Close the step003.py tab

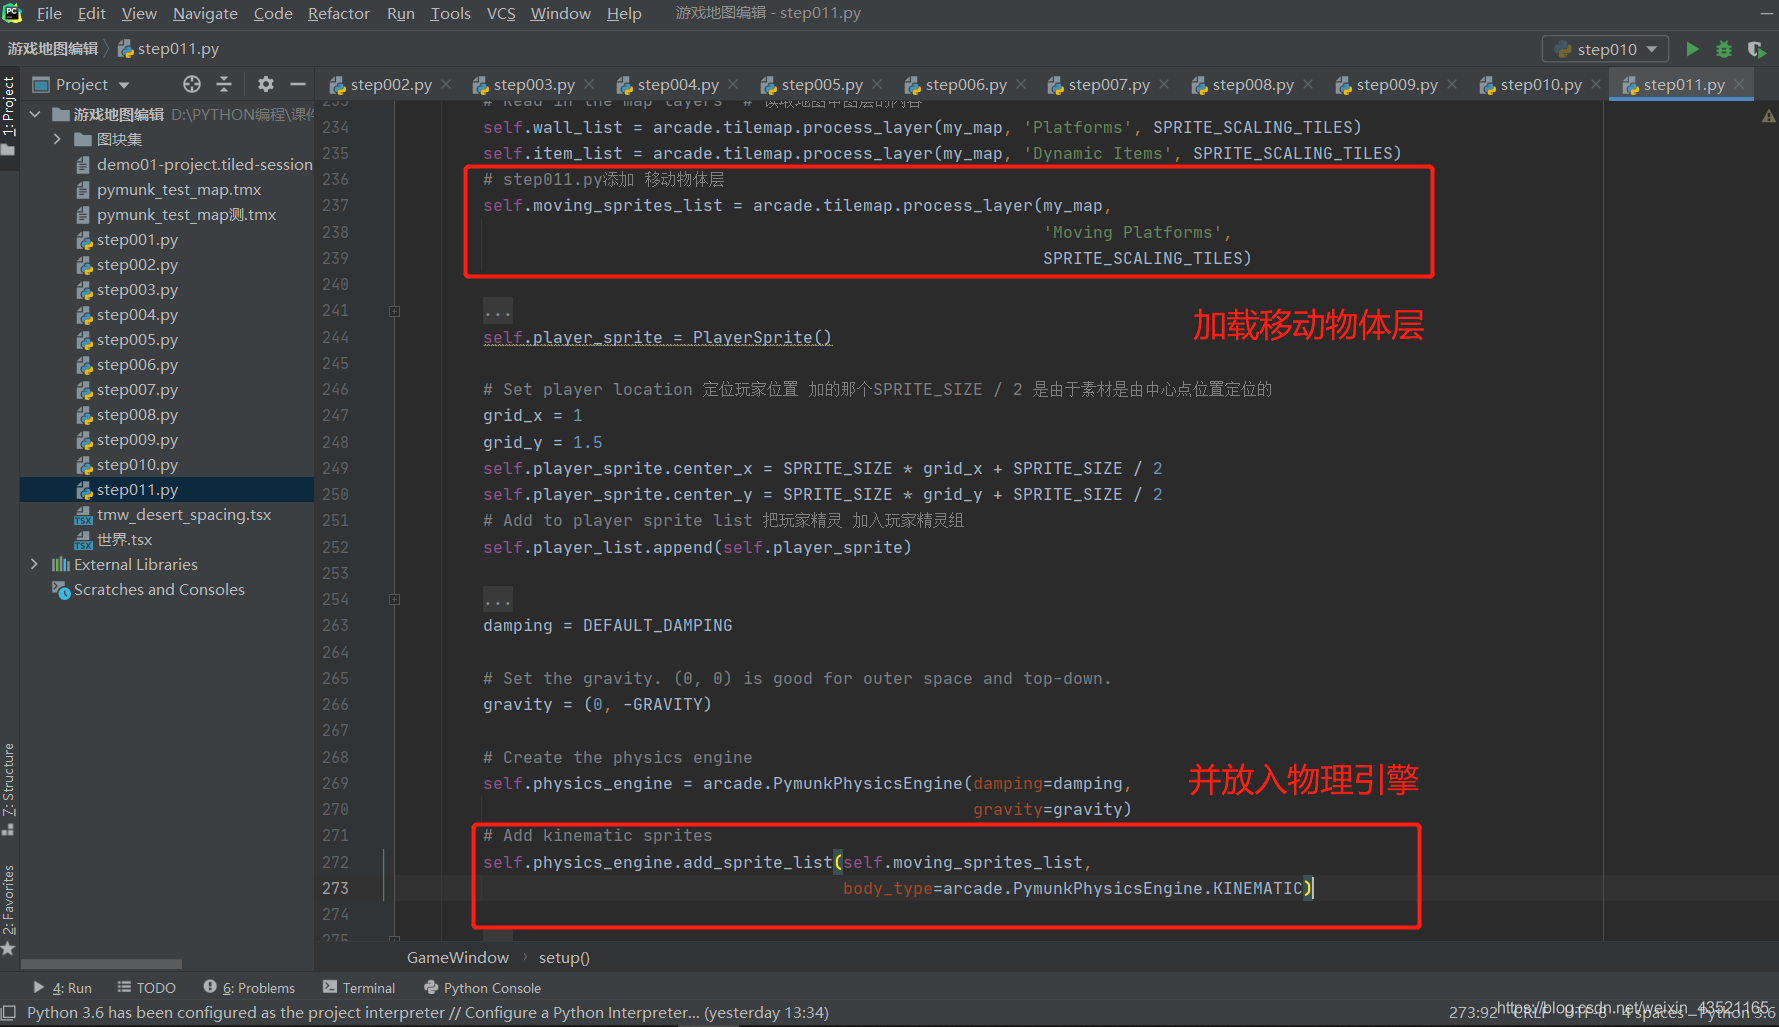click(589, 84)
